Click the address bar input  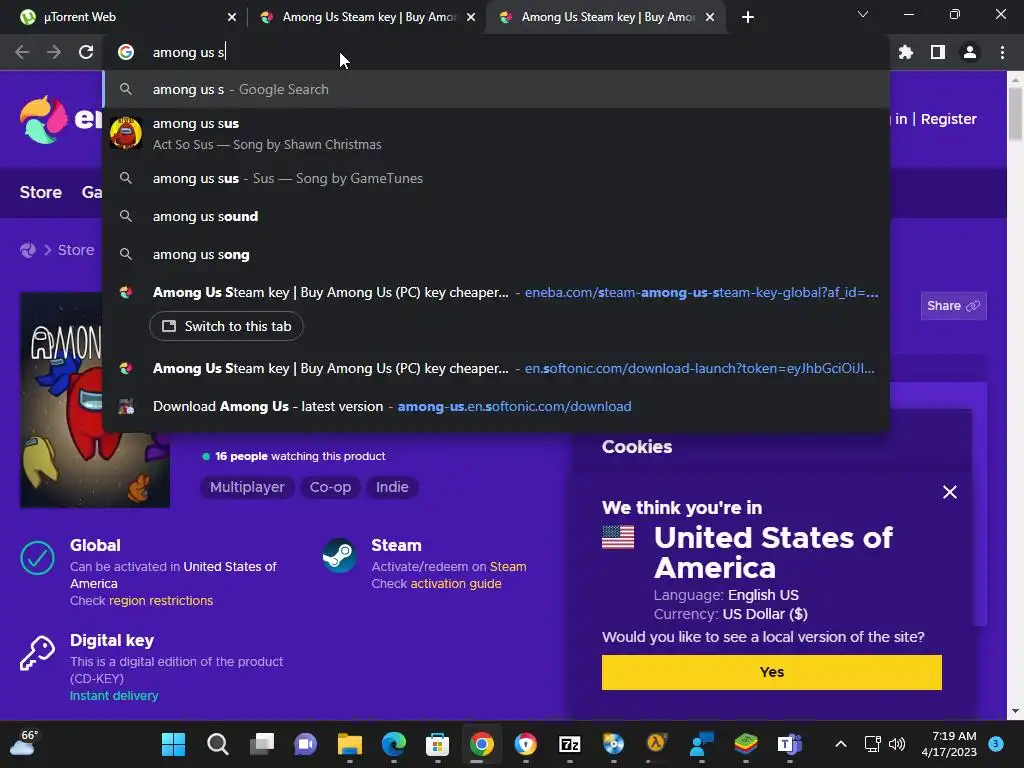pos(496,52)
